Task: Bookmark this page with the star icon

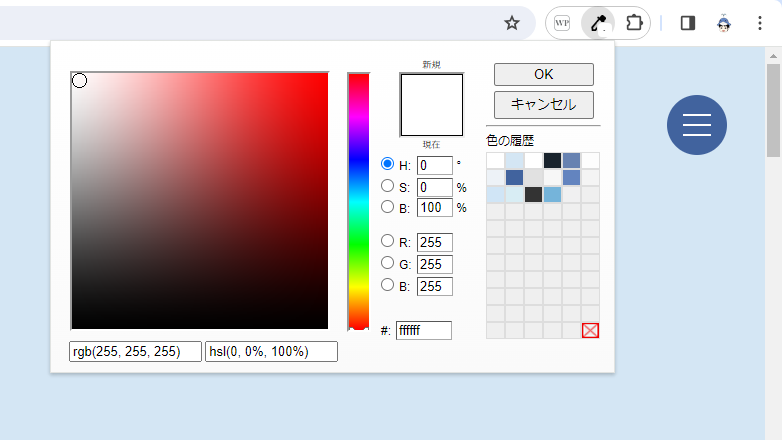Action: [x=512, y=23]
